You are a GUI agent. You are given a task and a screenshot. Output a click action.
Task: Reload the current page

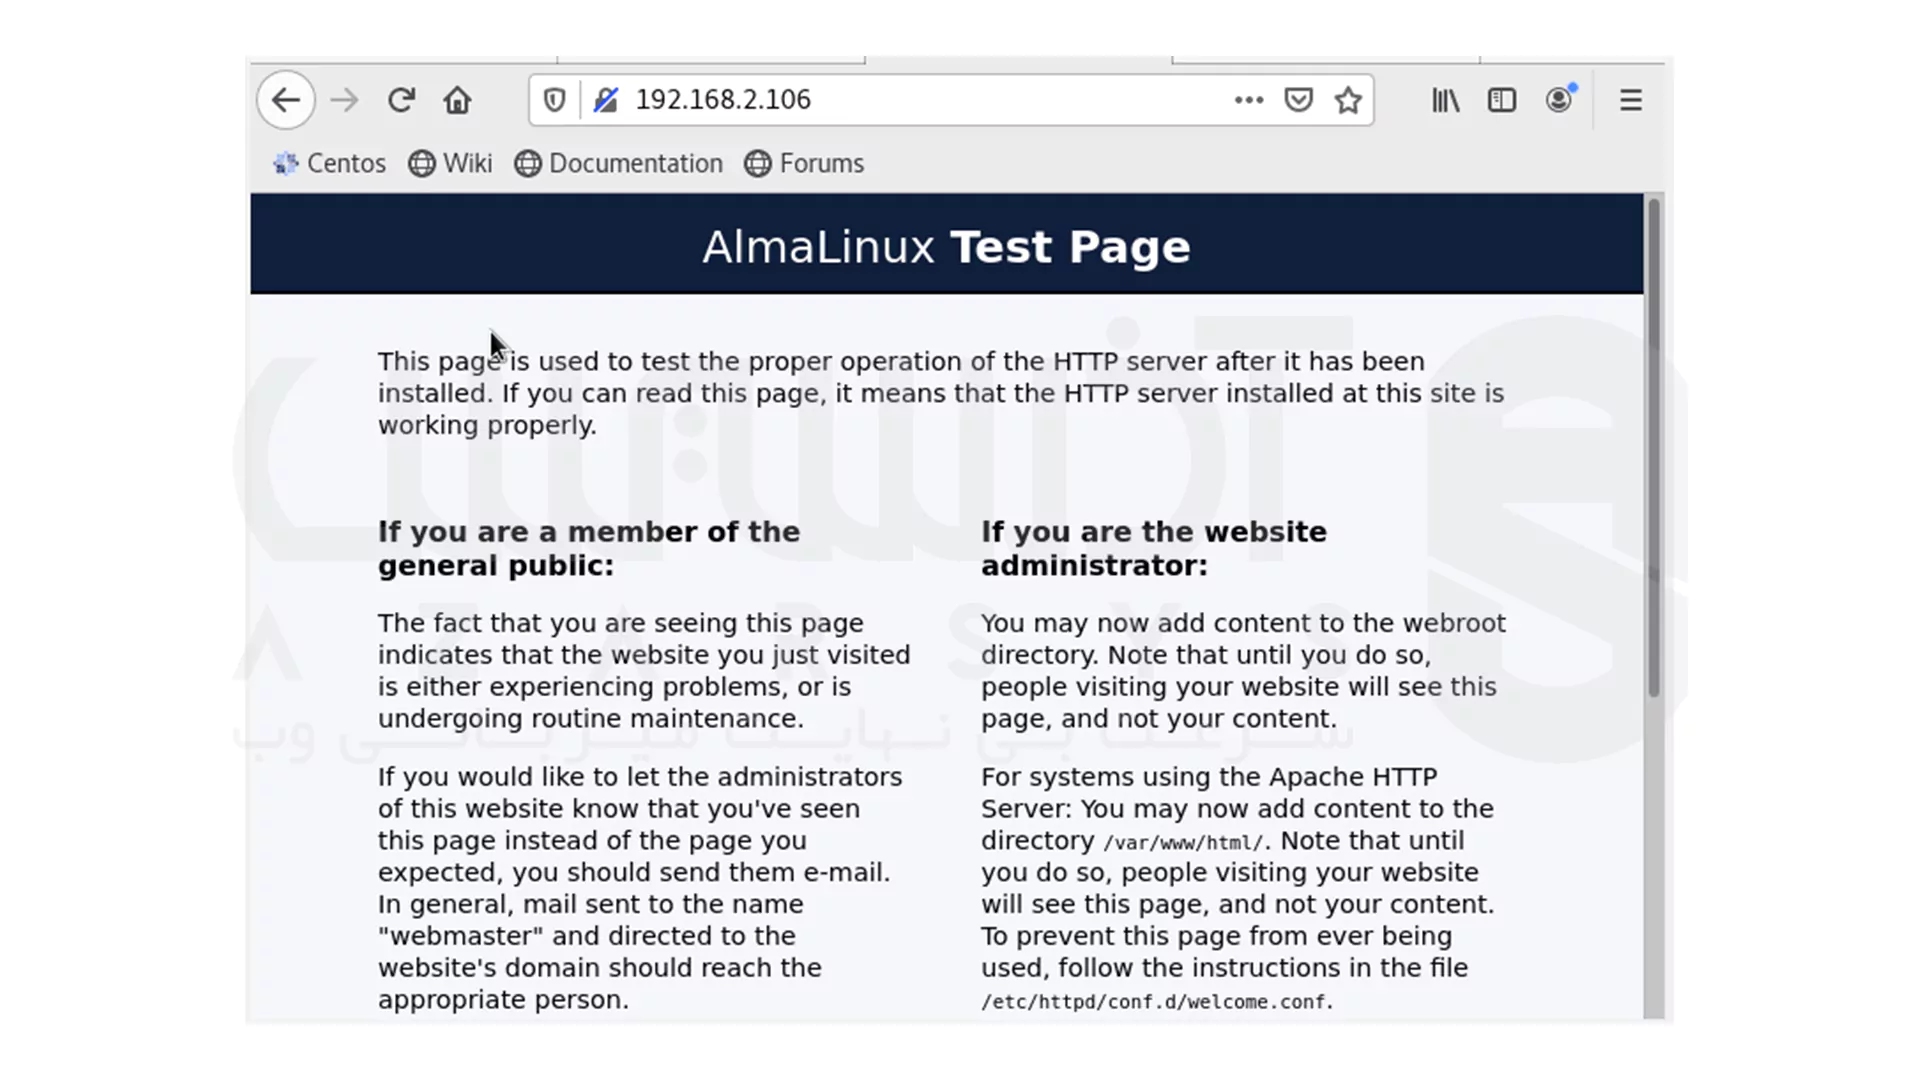tap(401, 100)
